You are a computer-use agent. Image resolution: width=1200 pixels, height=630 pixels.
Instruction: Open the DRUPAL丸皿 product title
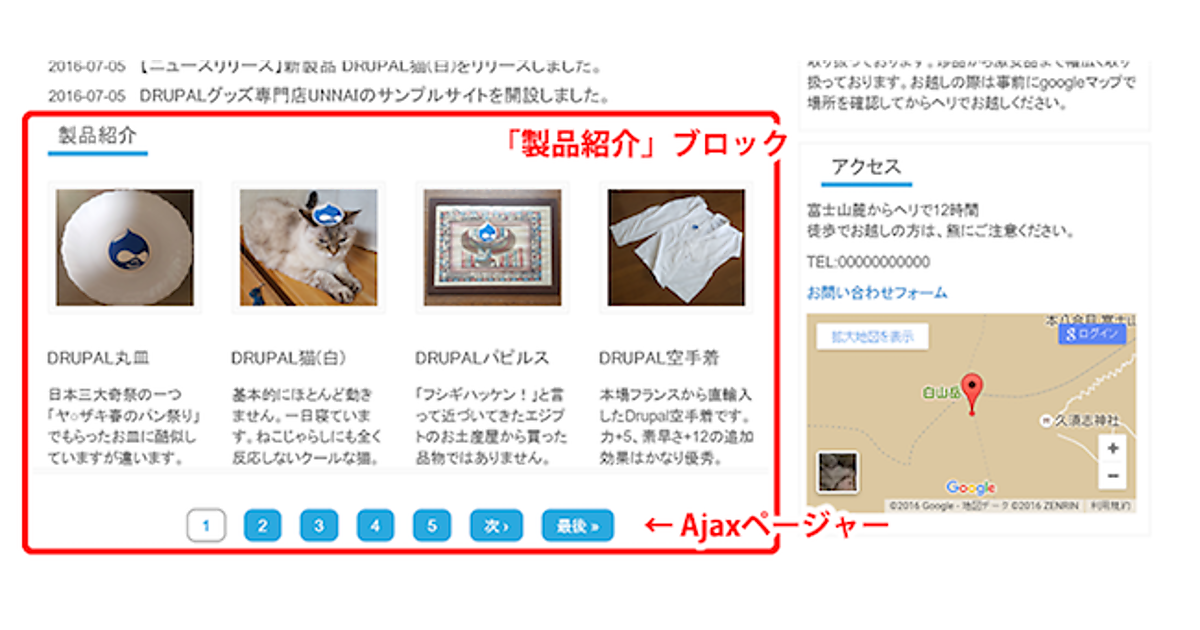[x=98, y=357]
